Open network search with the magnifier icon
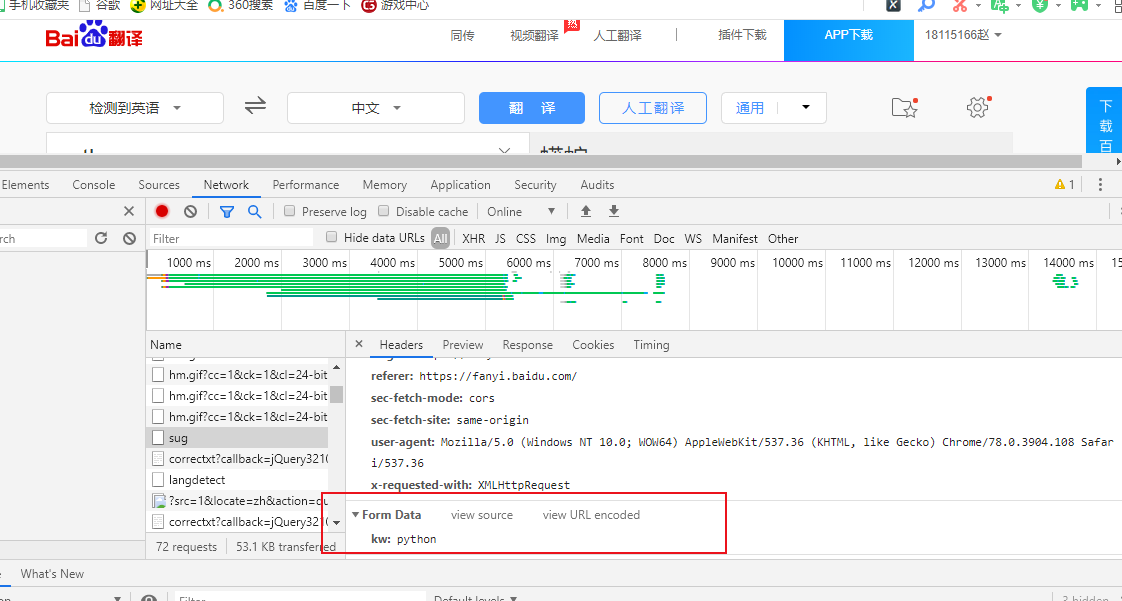 pyautogui.click(x=254, y=211)
